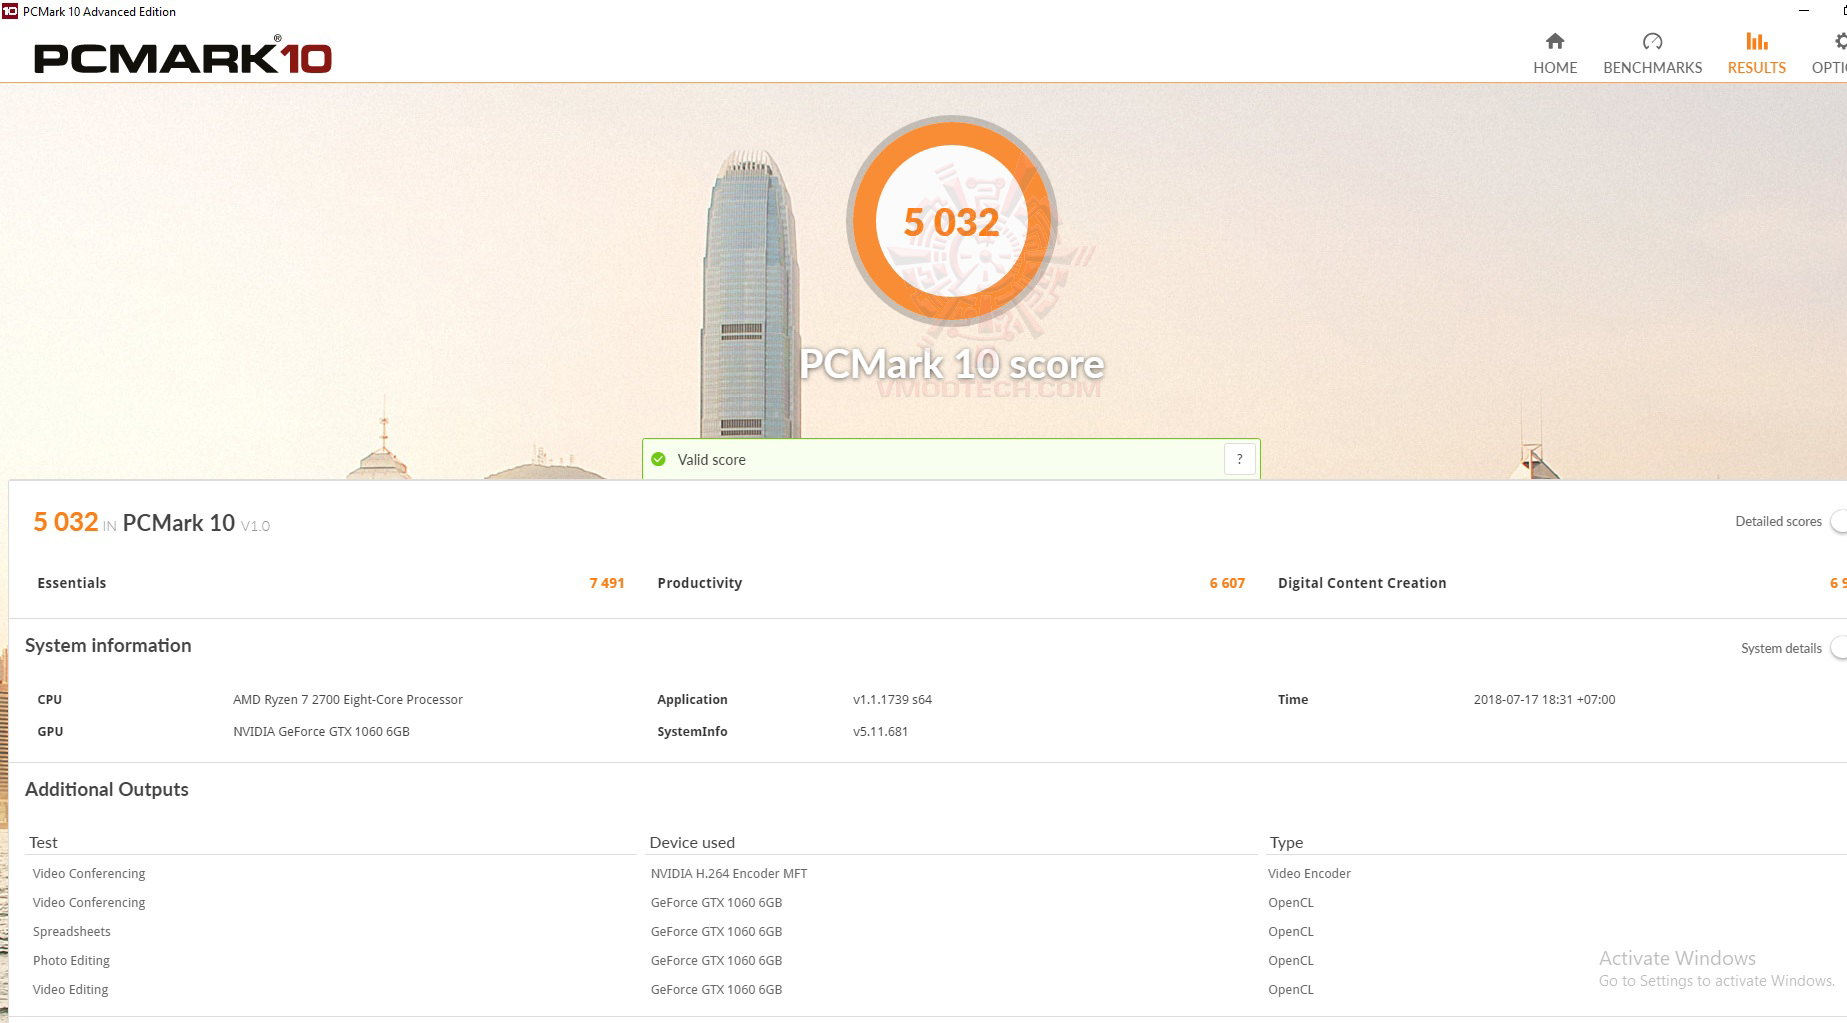Click the "Photo Editing" test row
1847x1023 pixels.
coord(71,961)
